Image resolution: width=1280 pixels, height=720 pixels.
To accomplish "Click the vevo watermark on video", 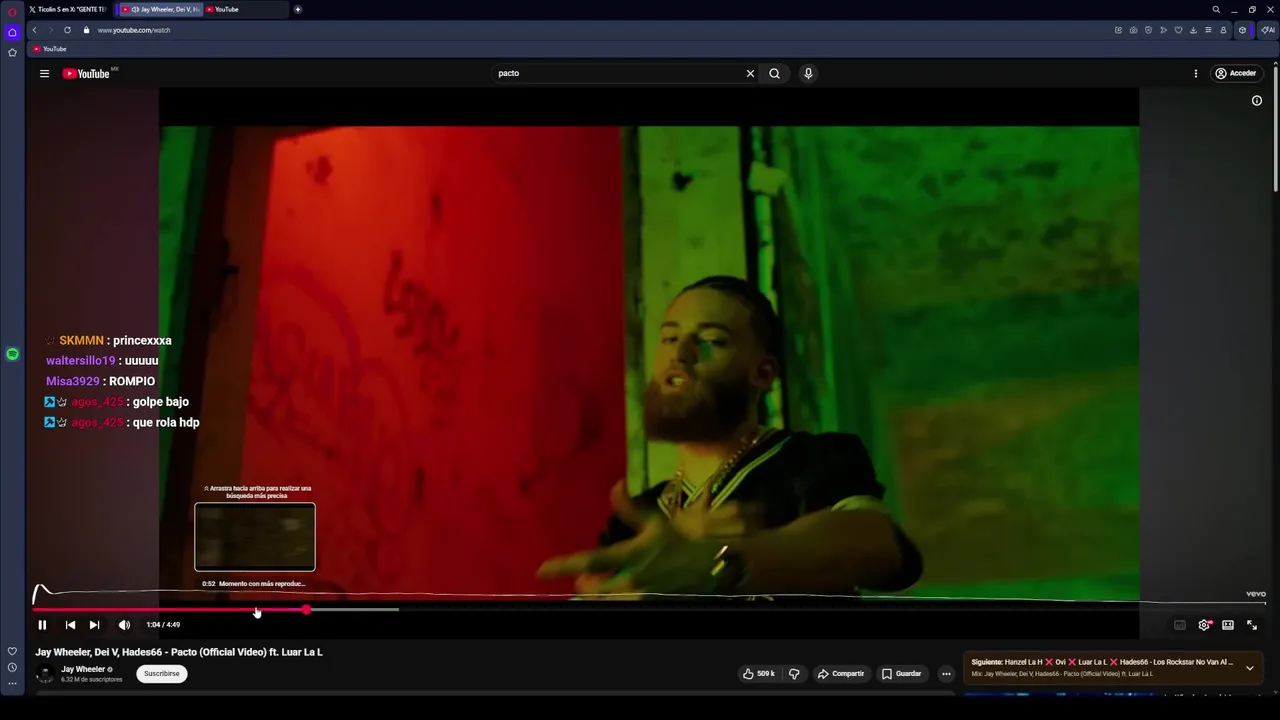I will tap(1256, 594).
